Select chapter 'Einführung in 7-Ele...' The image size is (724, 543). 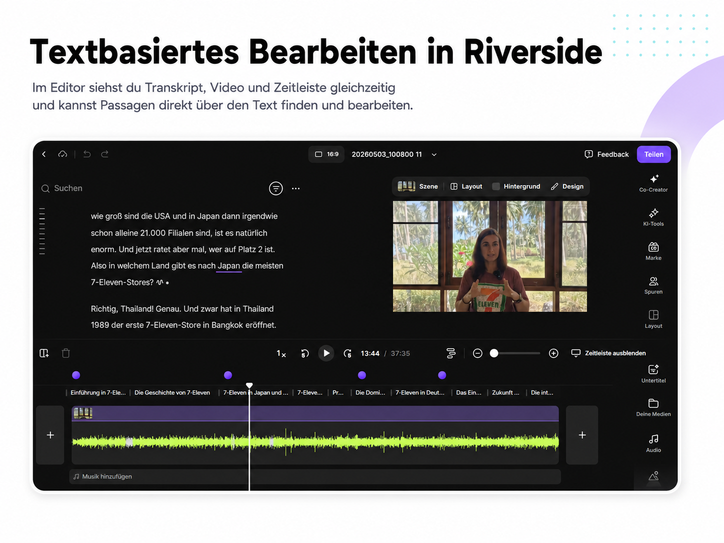98,392
